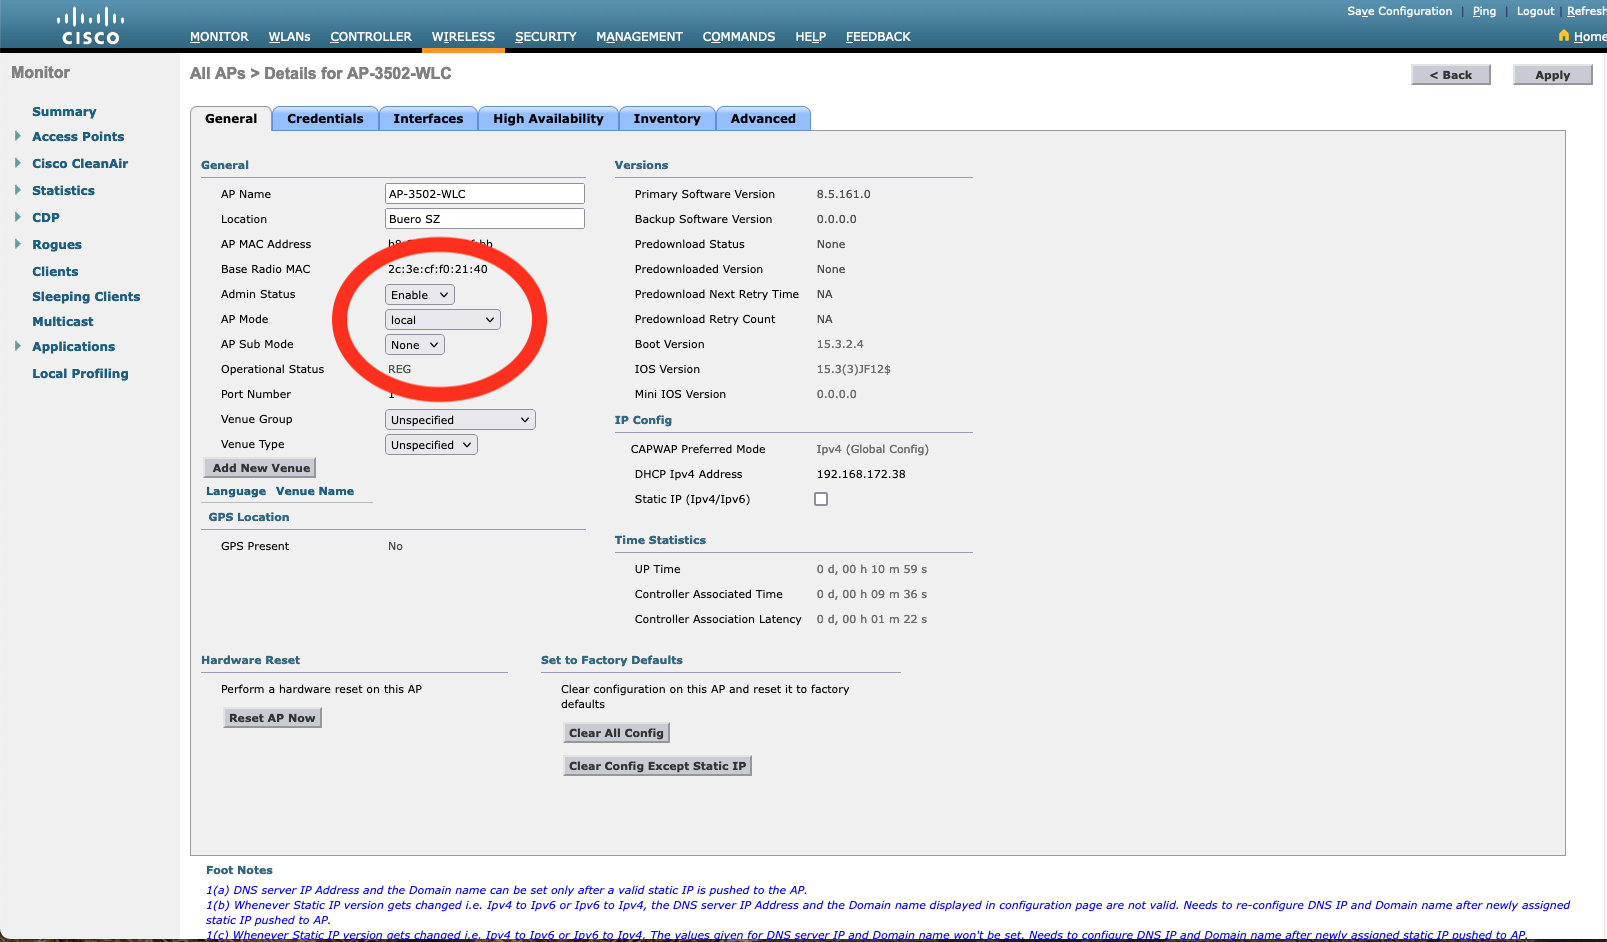Open Local Profiling in sidebar
Viewport: 1607px width, 942px height.
(80, 374)
